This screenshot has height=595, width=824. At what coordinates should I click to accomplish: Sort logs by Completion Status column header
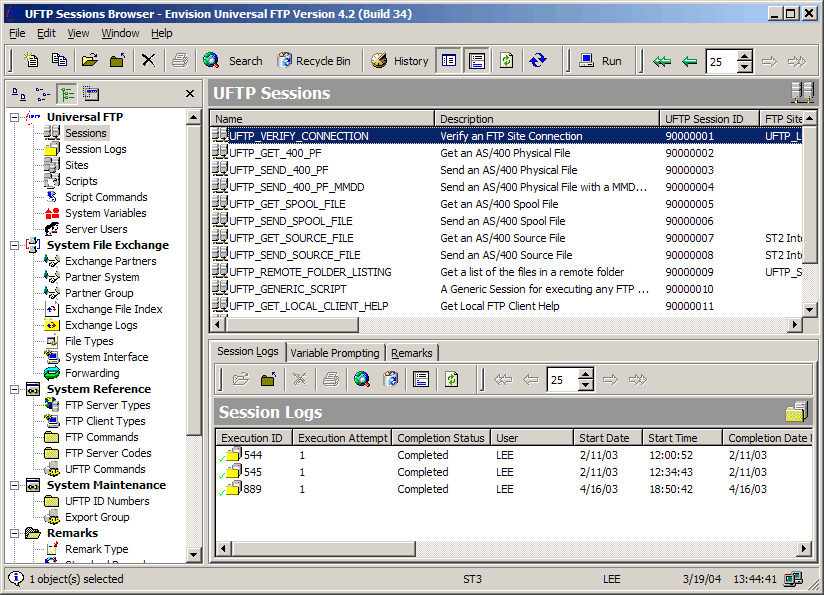[440, 438]
